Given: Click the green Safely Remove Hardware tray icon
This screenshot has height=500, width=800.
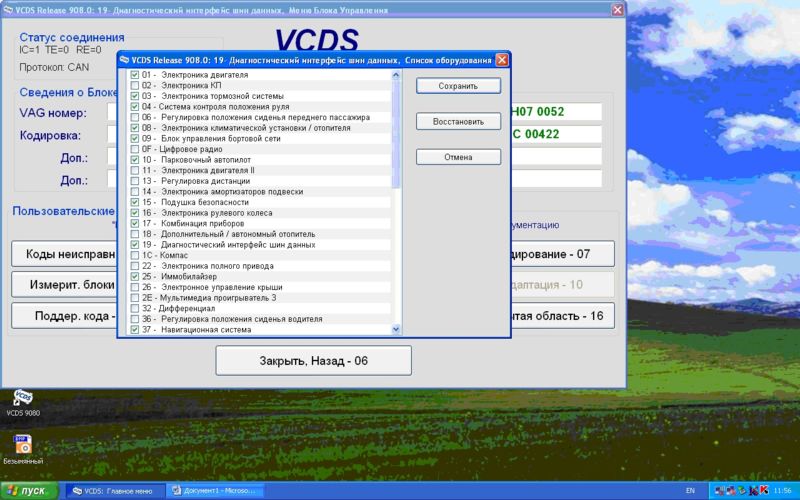Looking at the screenshot, I should [742, 490].
